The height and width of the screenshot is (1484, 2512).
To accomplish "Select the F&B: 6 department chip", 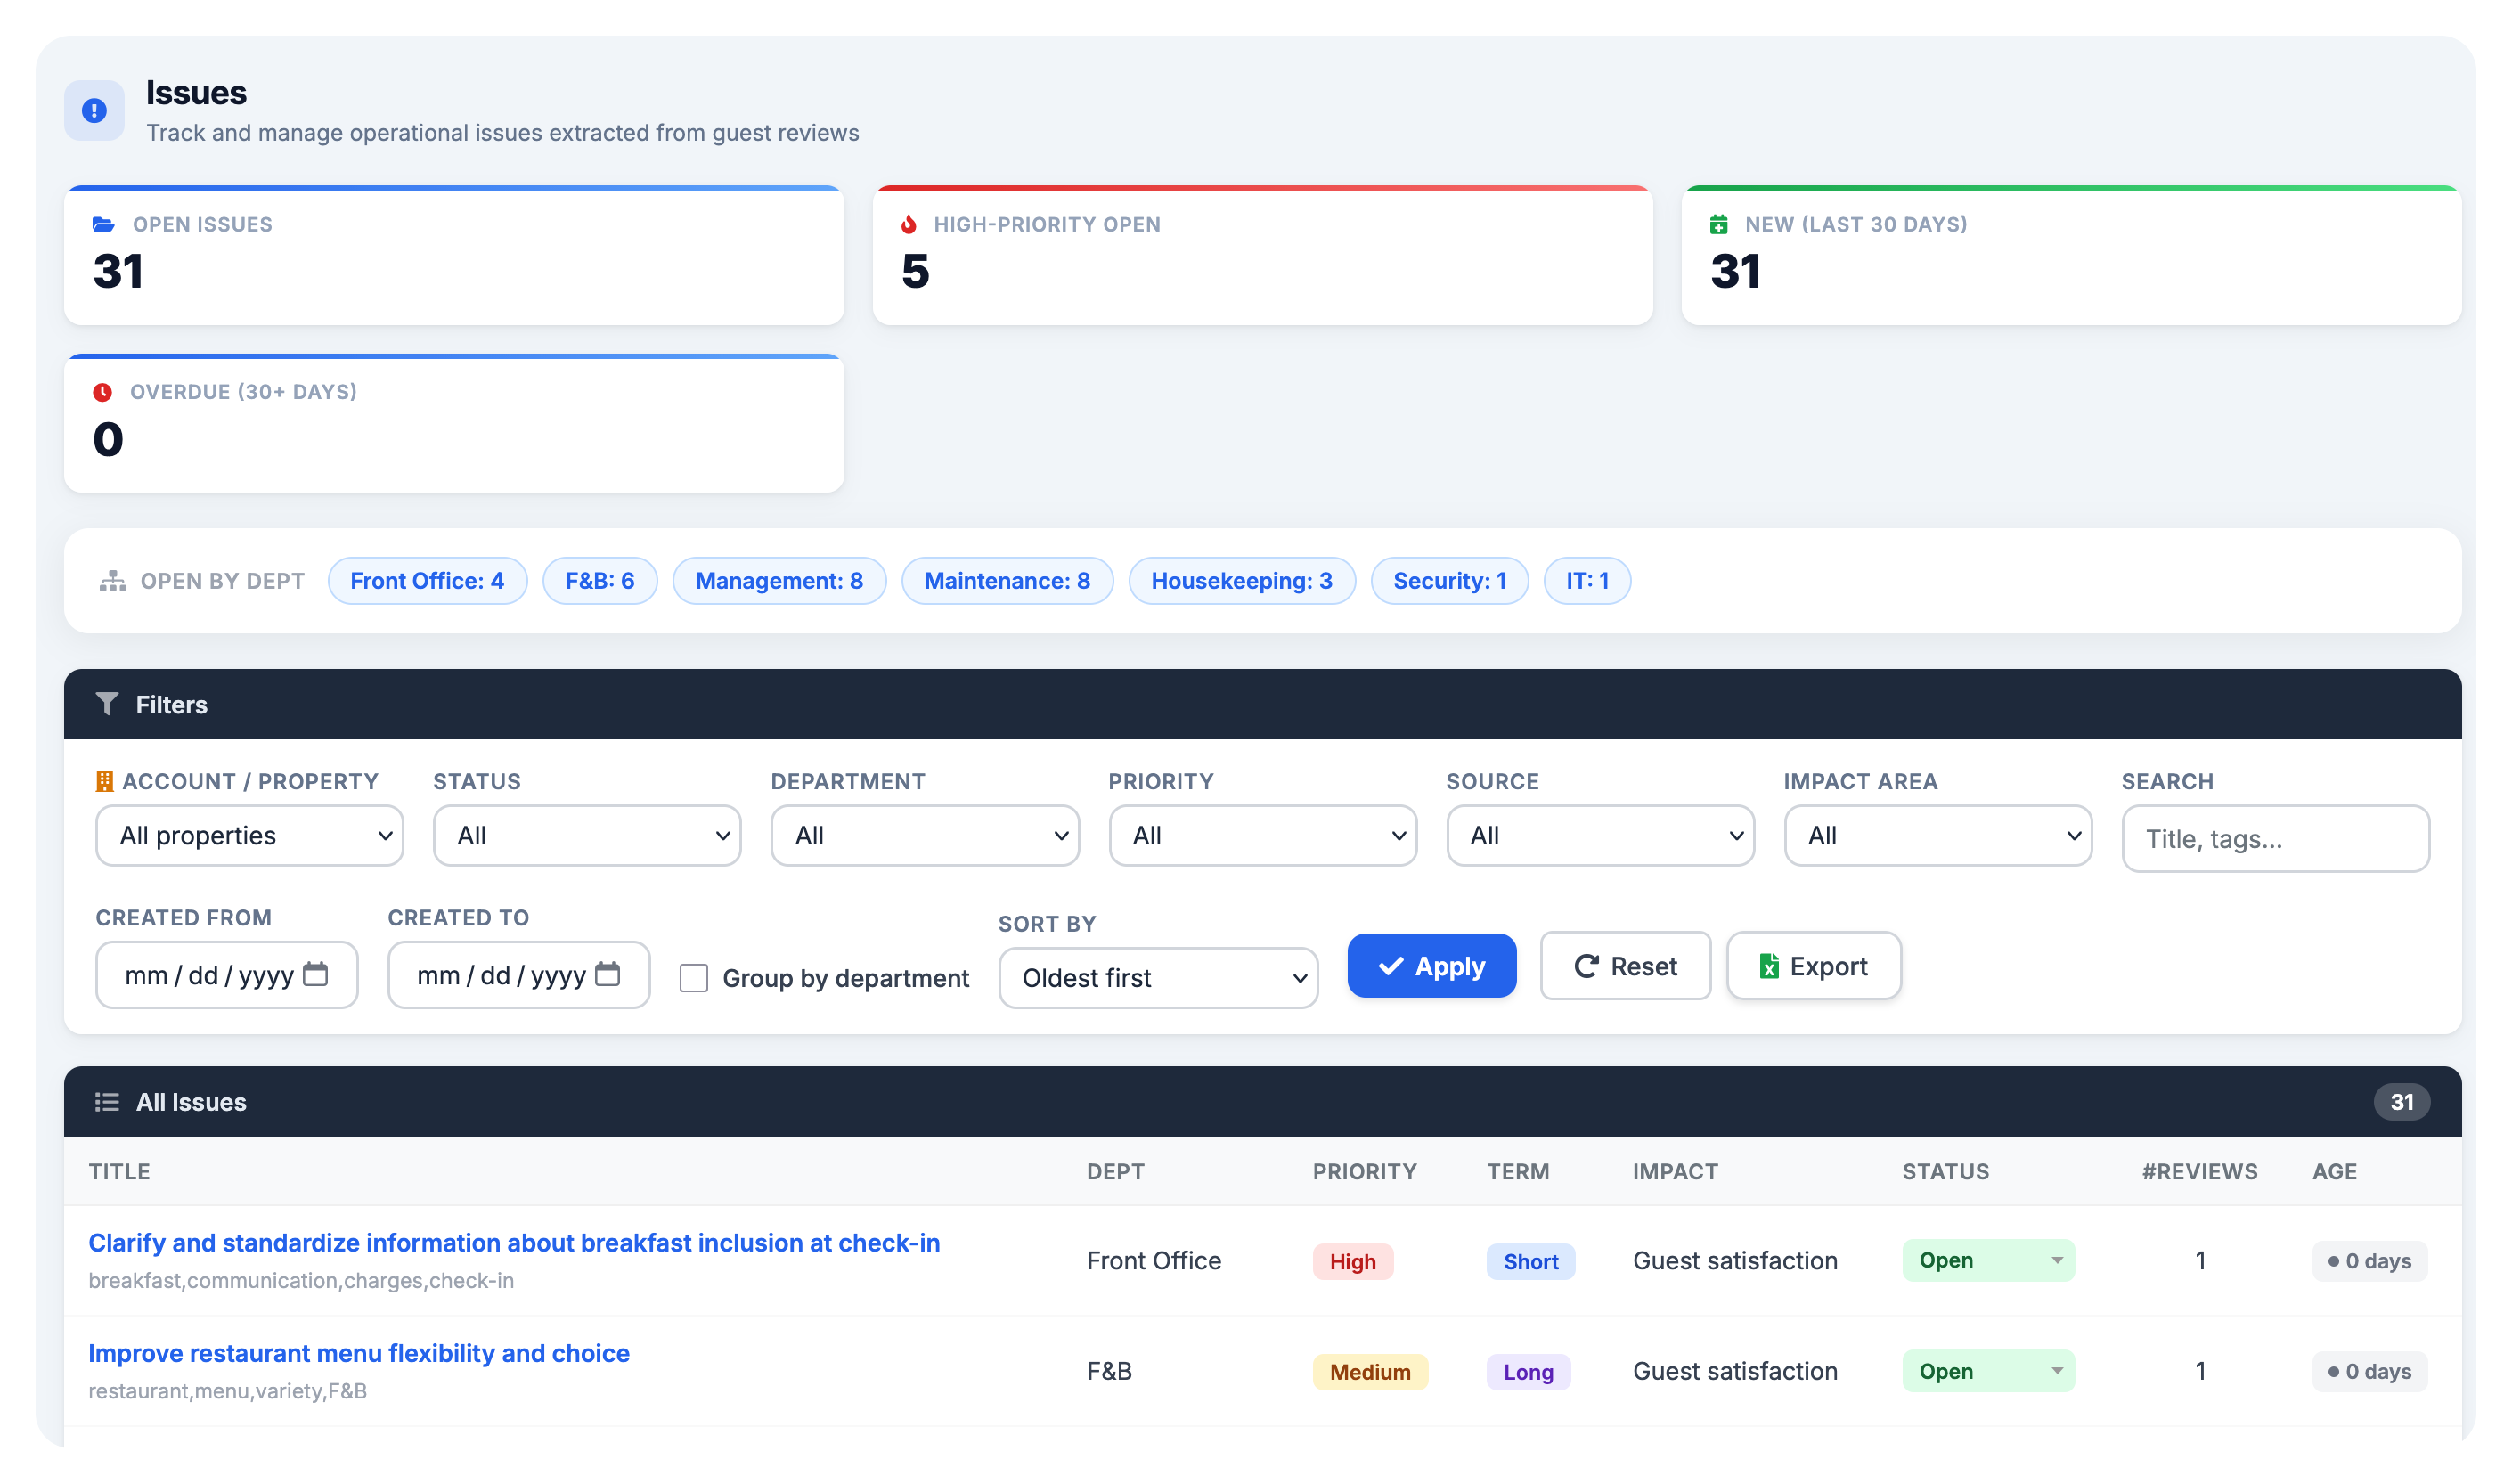I will 600,581.
